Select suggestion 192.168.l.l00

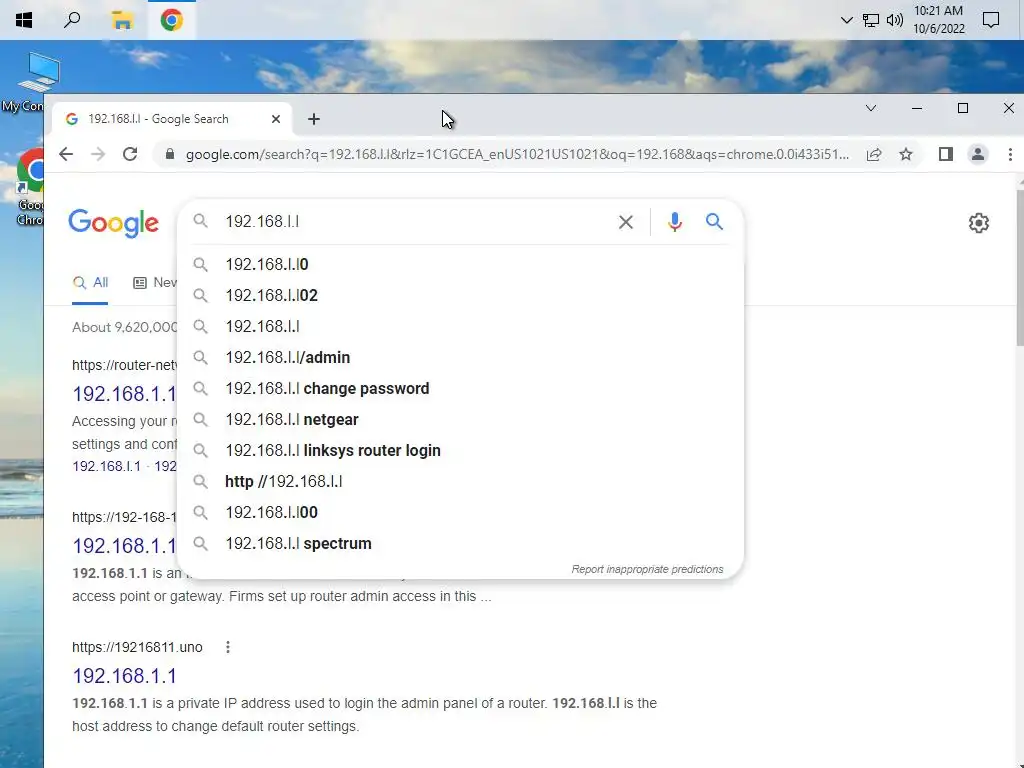[460, 513]
